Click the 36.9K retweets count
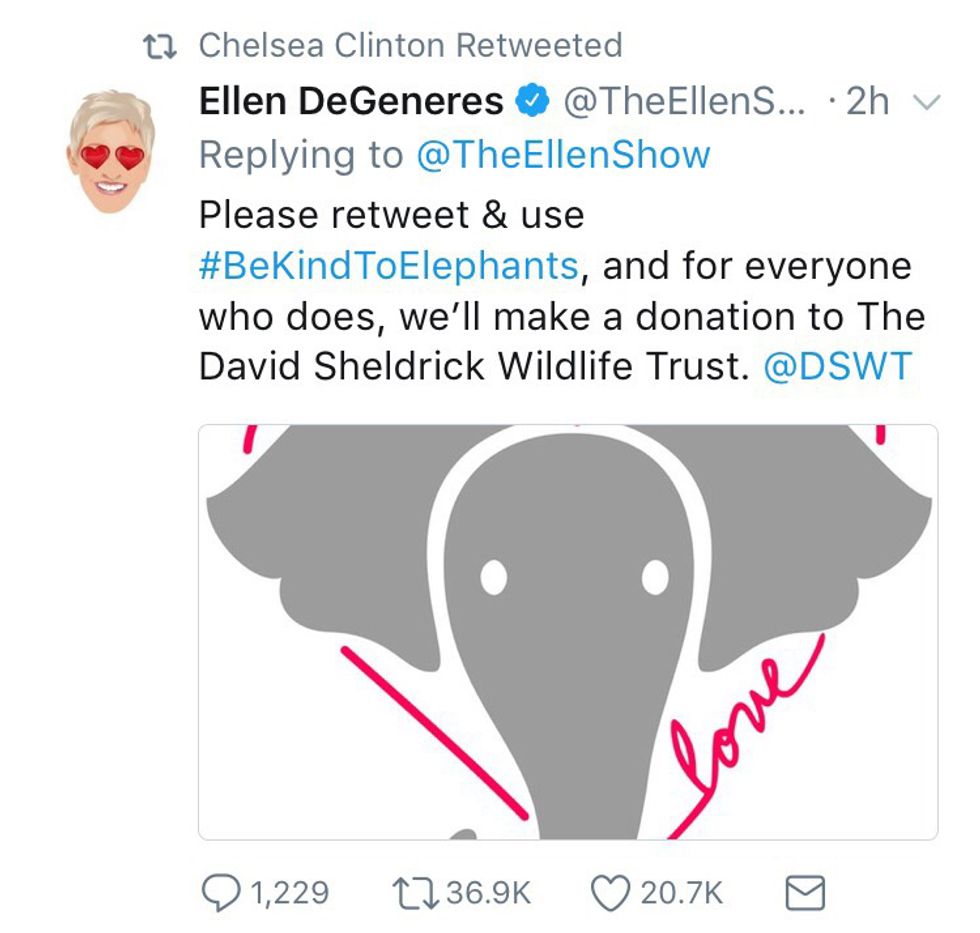The width and height of the screenshot is (980, 933). click(x=488, y=892)
